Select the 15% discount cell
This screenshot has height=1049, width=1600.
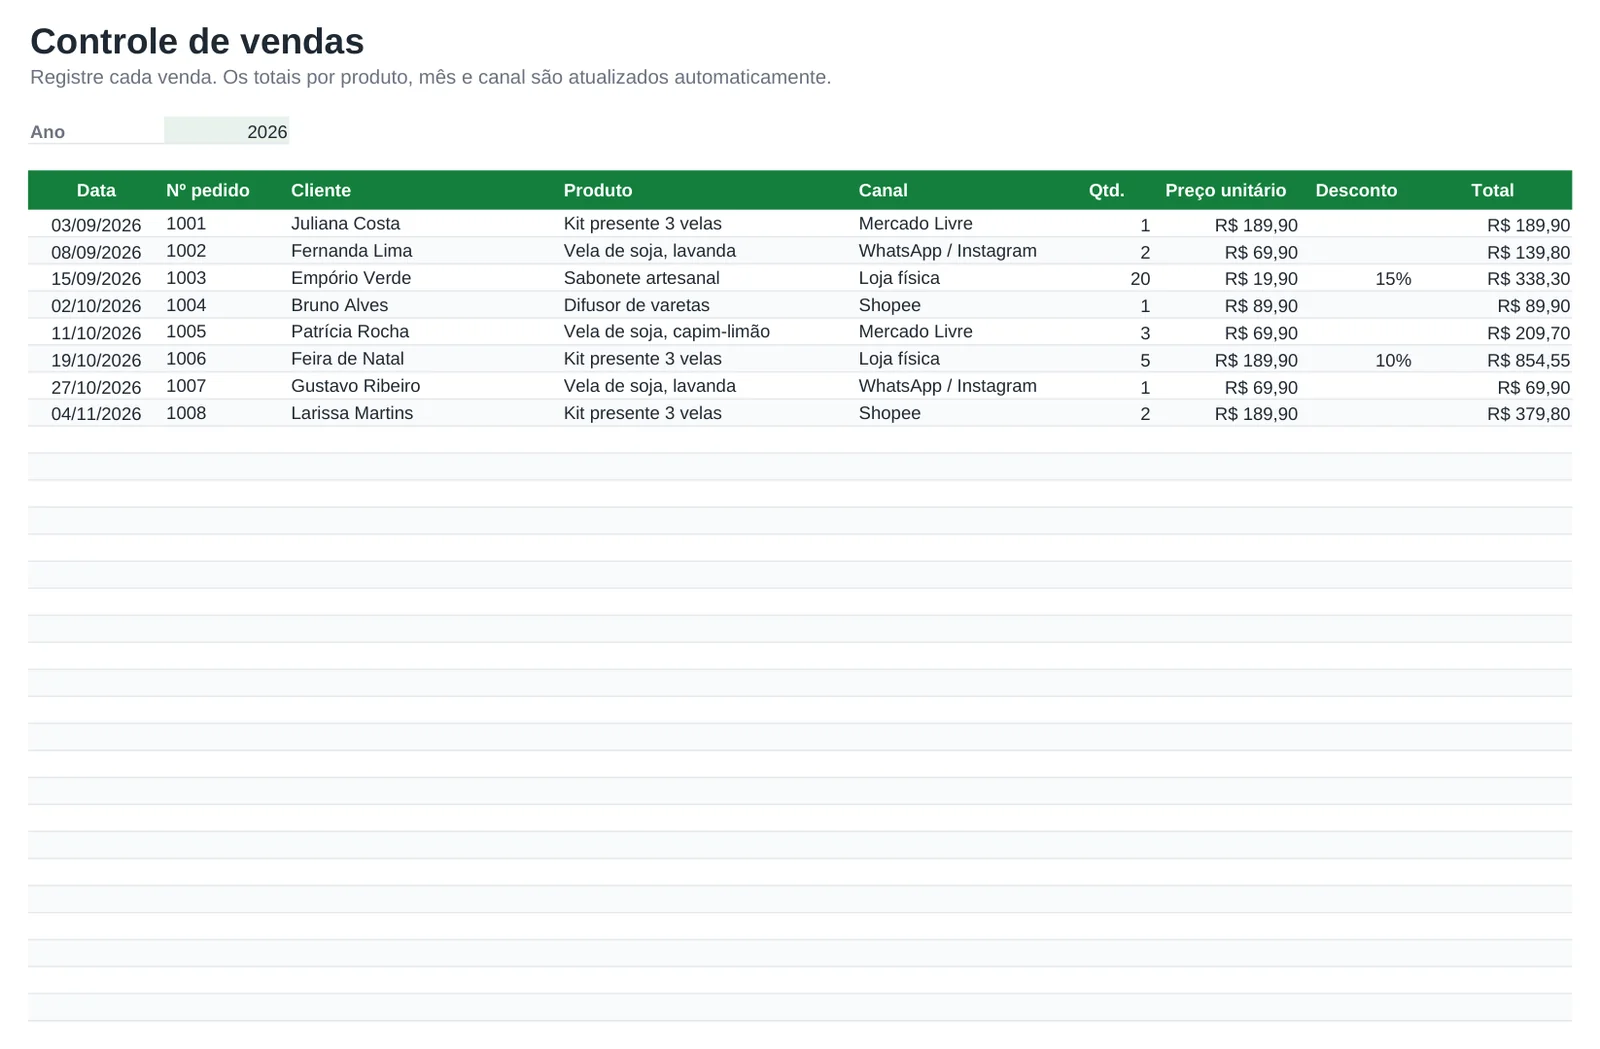[1356, 278]
